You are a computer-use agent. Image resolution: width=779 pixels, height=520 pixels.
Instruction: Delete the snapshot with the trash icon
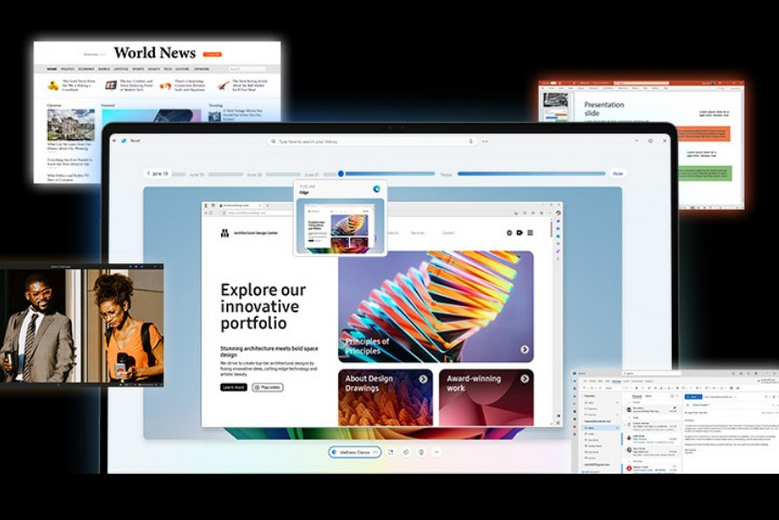tap(421, 452)
